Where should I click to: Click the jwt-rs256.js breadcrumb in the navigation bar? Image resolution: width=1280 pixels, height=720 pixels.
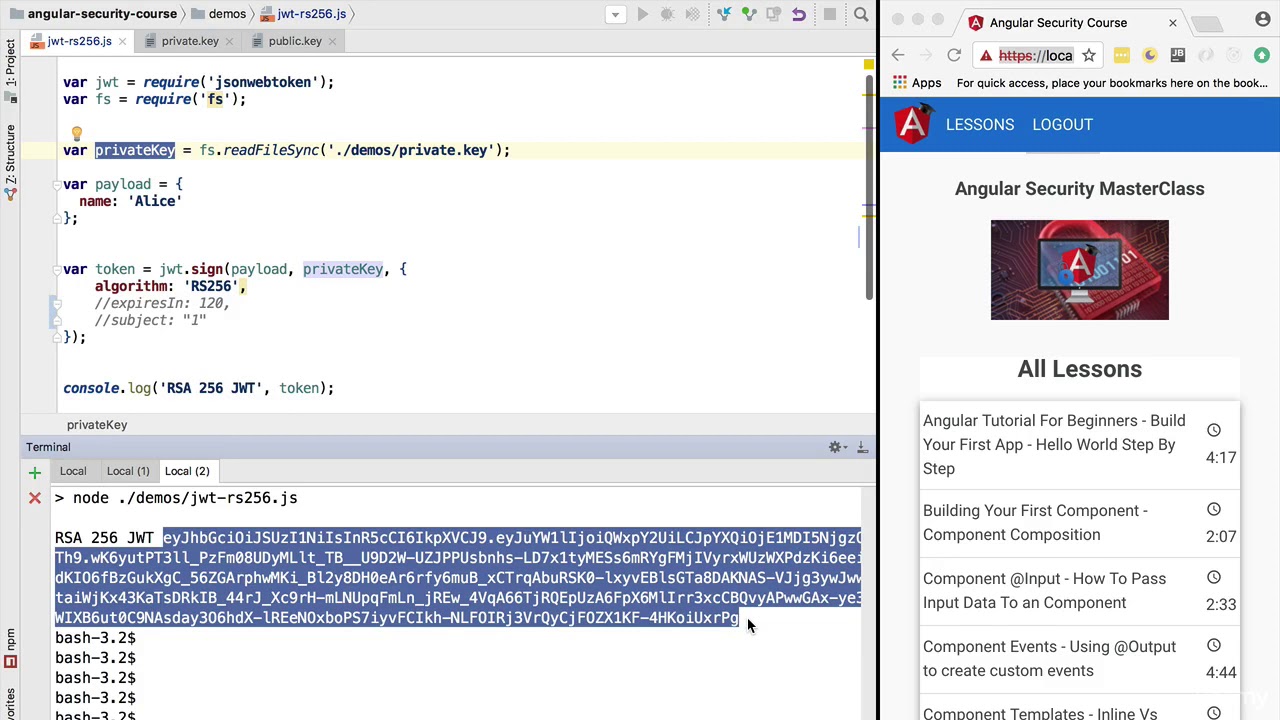pos(303,14)
